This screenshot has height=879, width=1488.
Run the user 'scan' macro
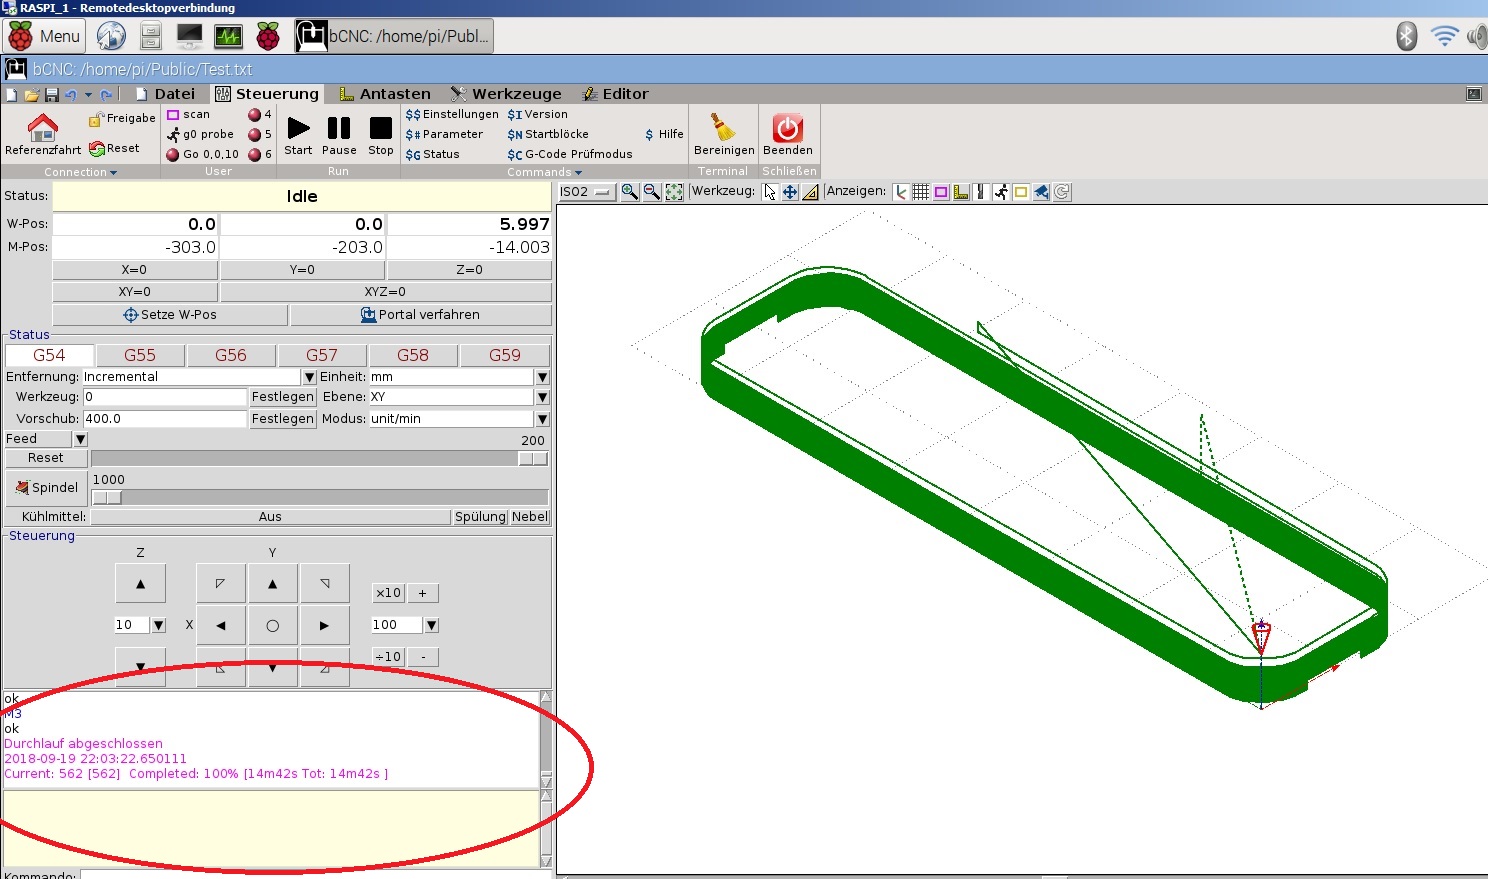189,115
